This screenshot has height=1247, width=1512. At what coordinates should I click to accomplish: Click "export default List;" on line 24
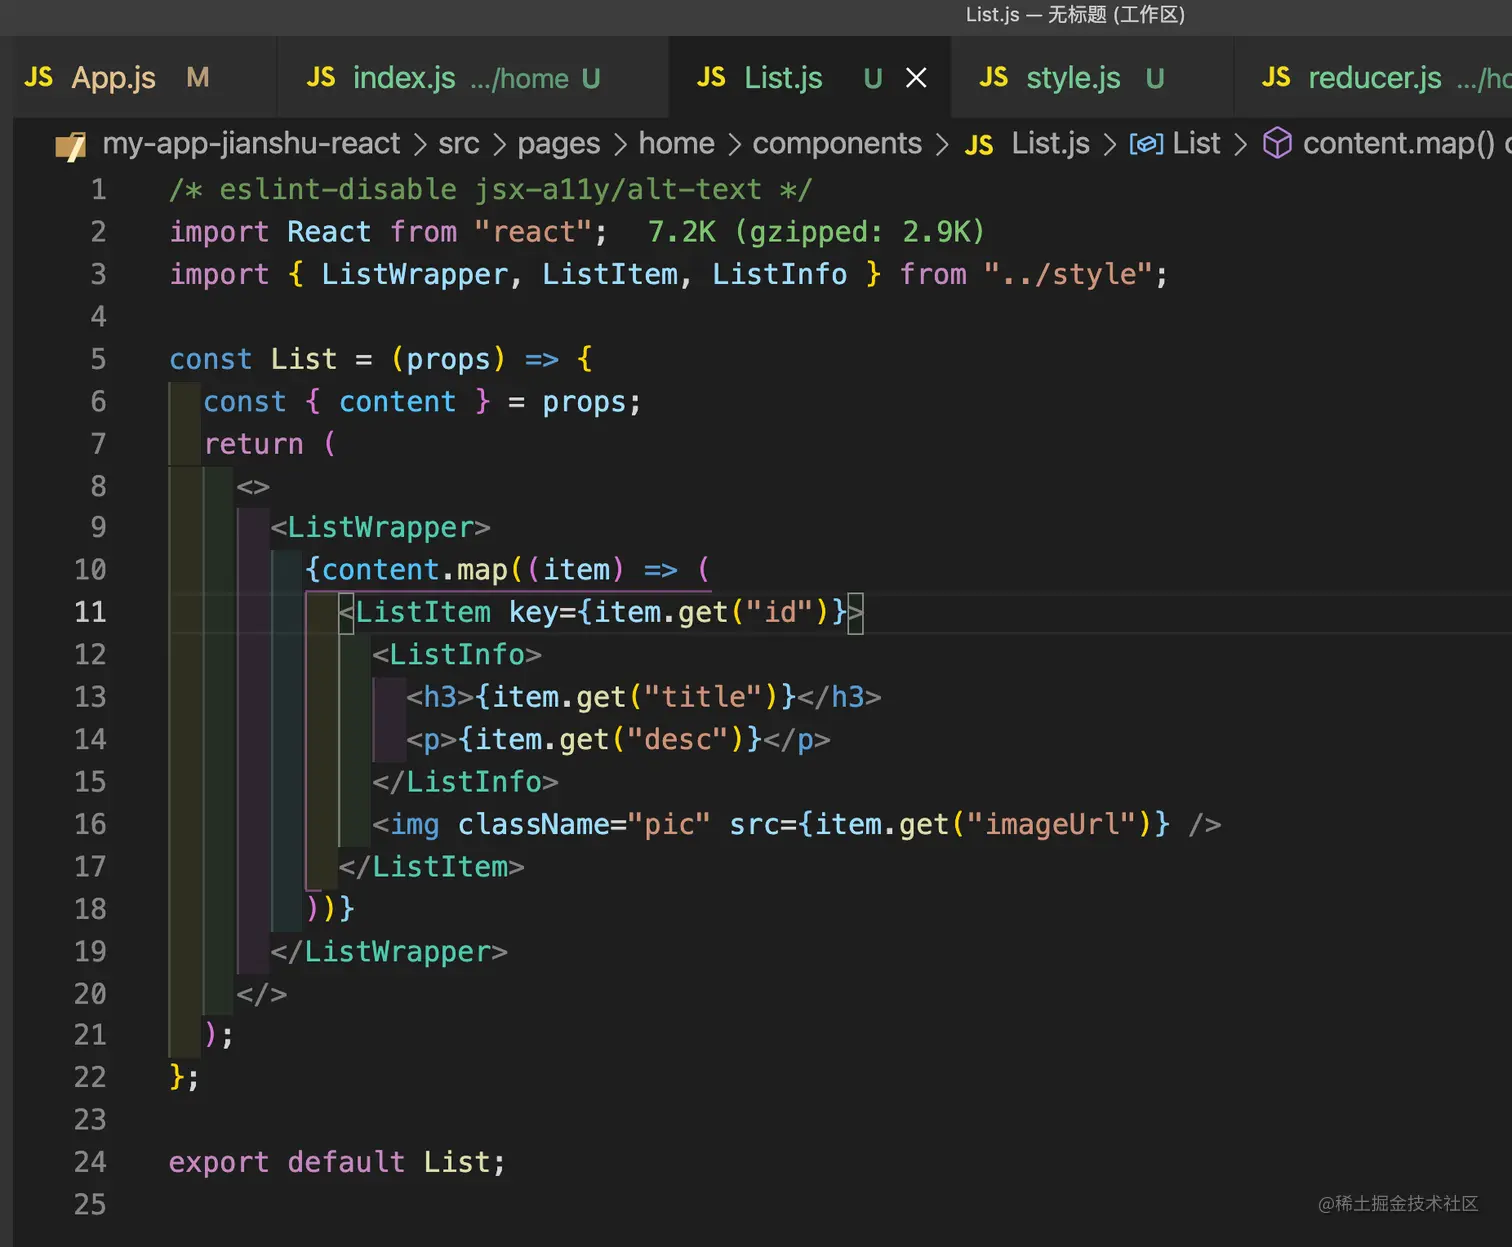click(x=337, y=1162)
